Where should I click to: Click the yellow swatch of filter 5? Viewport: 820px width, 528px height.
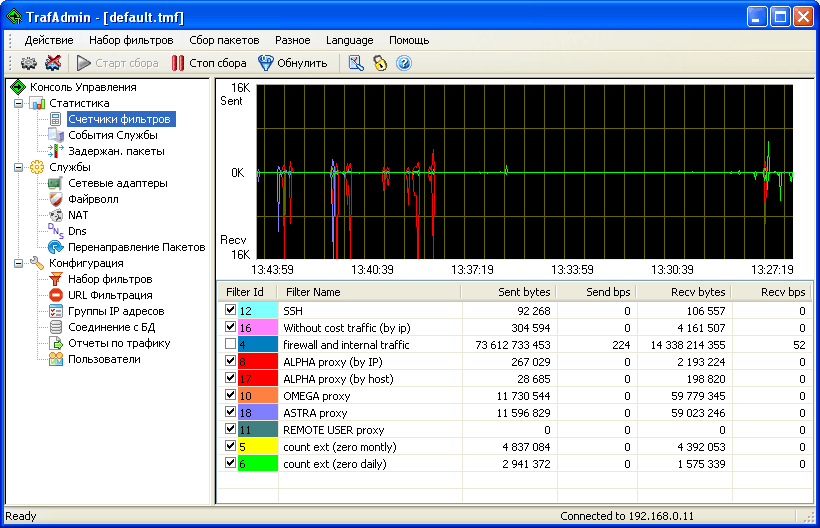coord(257,447)
